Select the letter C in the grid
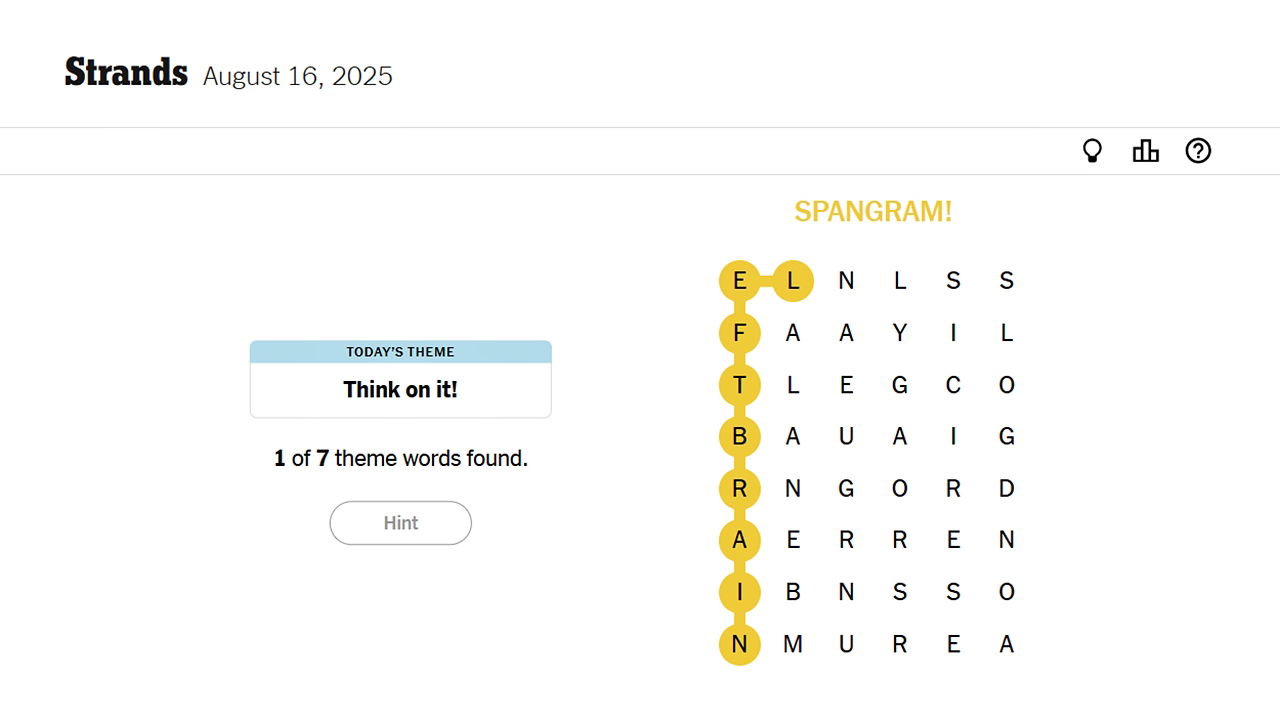The width and height of the screenshot is (1280, 720). pos(953,385)
